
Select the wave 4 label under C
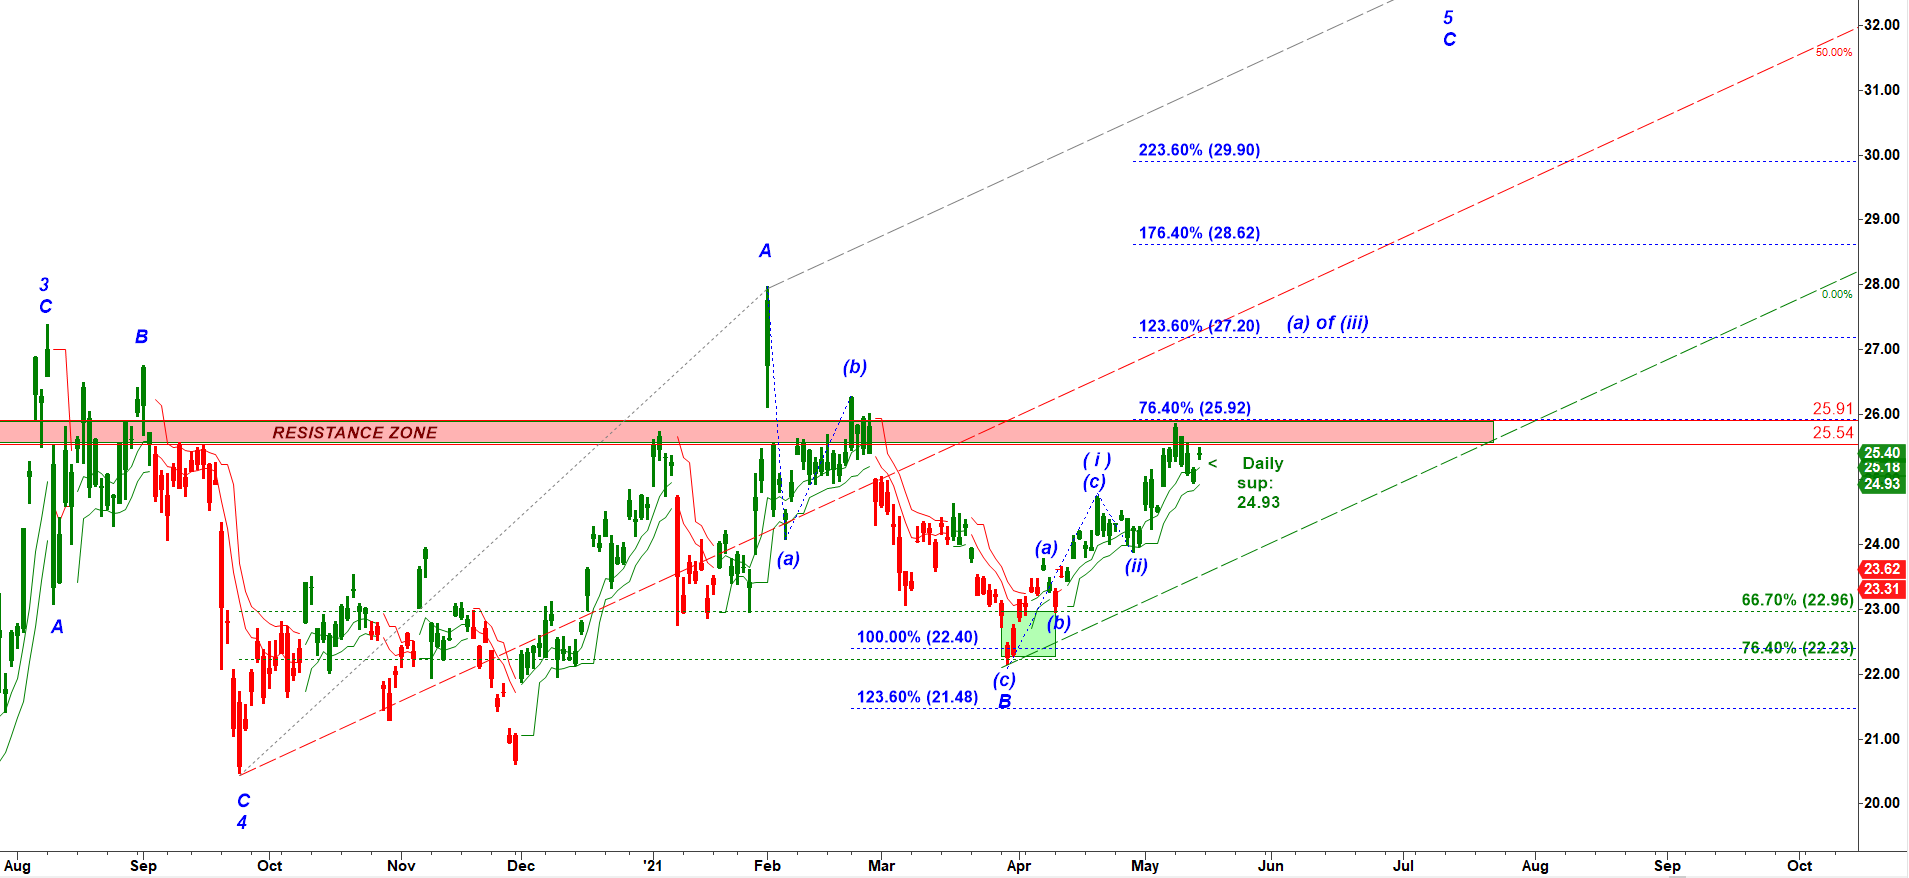click(242, 822)
